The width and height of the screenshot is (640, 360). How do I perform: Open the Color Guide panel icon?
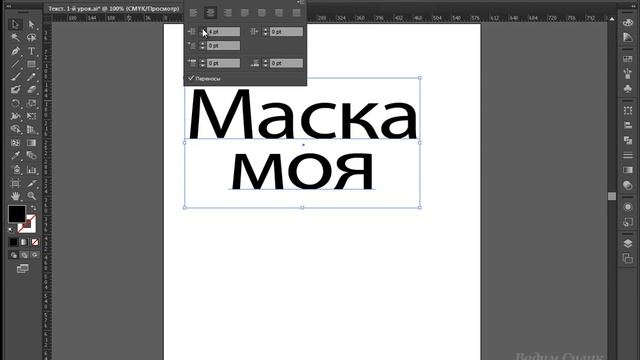pos(628,38)
